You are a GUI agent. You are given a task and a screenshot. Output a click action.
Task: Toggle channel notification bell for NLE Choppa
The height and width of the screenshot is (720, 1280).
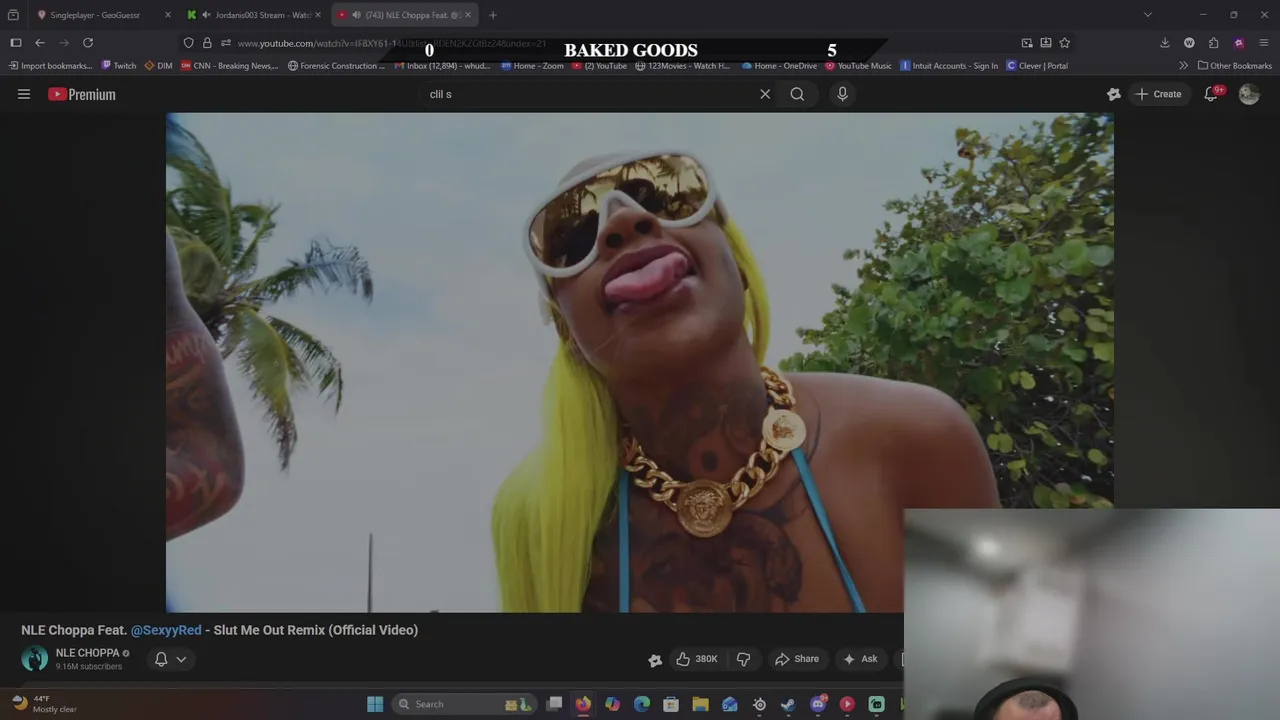pos(161,659)
